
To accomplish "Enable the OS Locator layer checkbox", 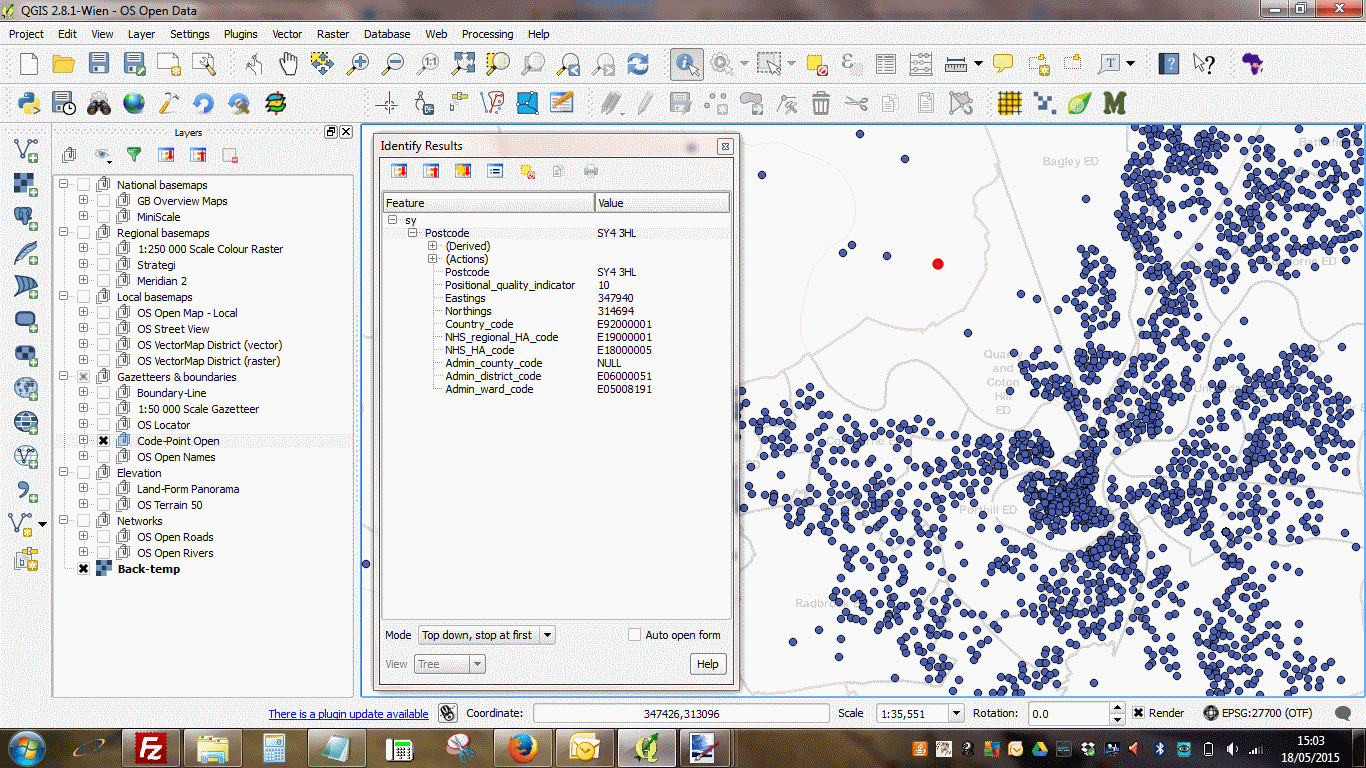I will coord(103,425).
